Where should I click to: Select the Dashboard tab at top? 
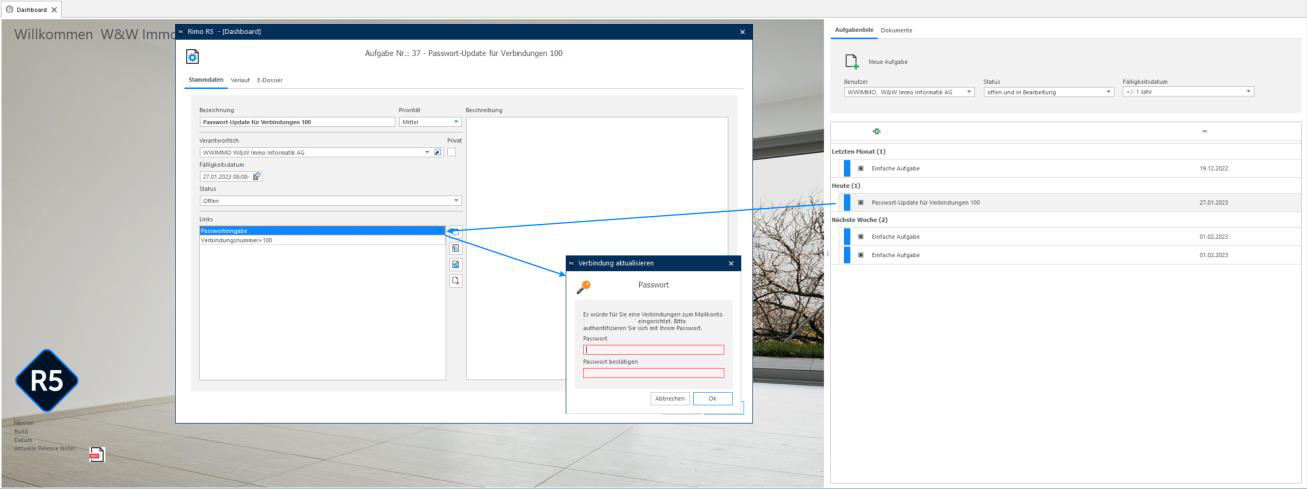32,9
